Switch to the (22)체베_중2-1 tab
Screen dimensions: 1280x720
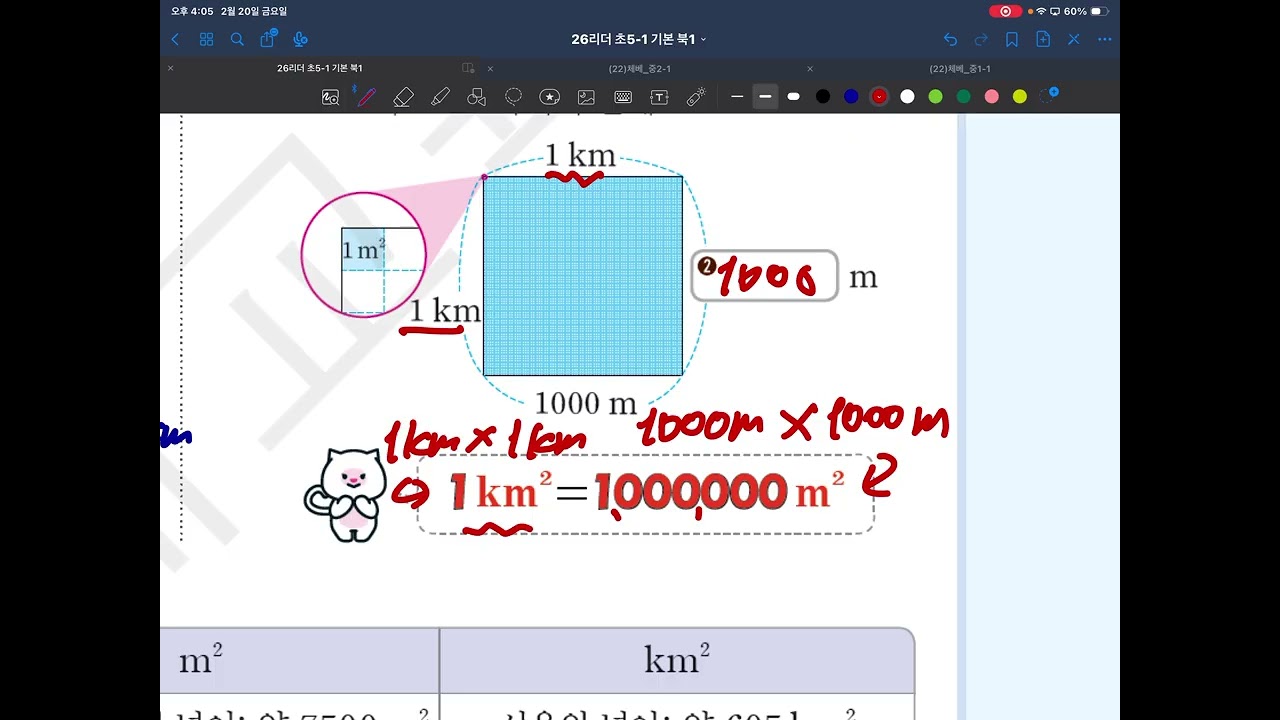(639, 69)
